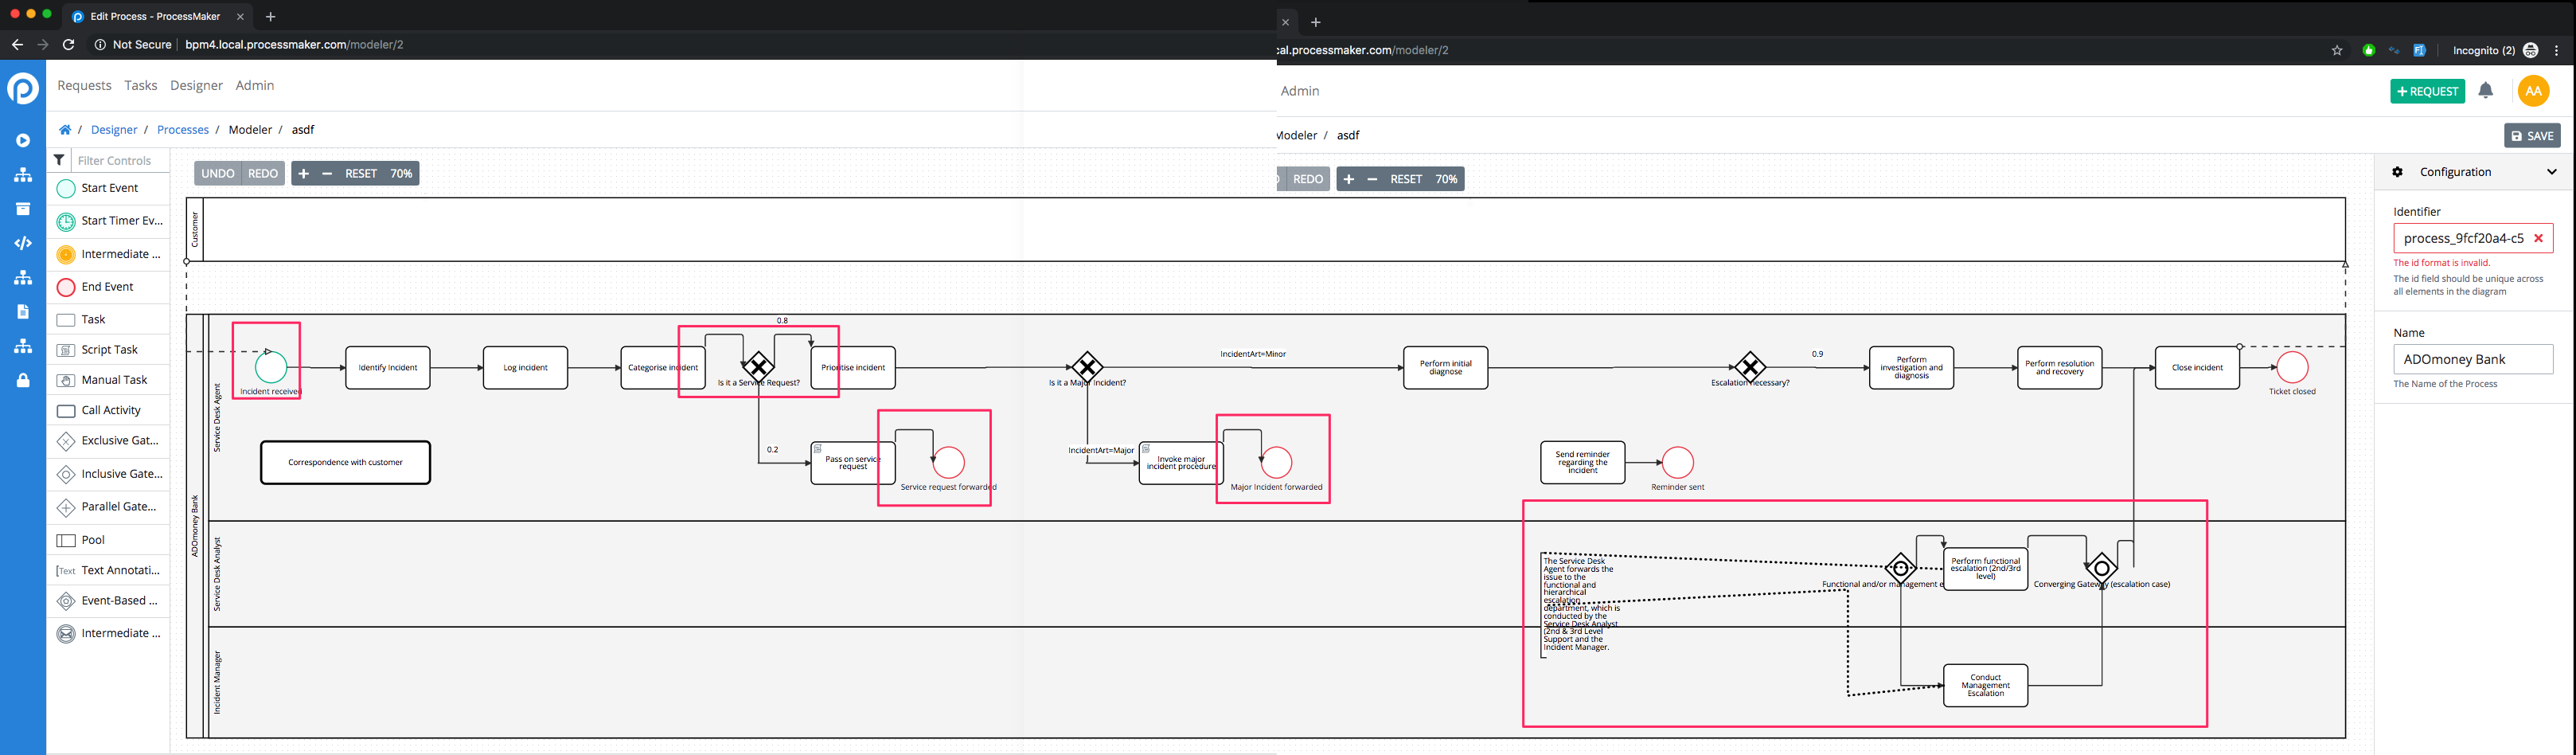Click the notification bell icon
The image size is (2576, 755).
point(2487,90)
